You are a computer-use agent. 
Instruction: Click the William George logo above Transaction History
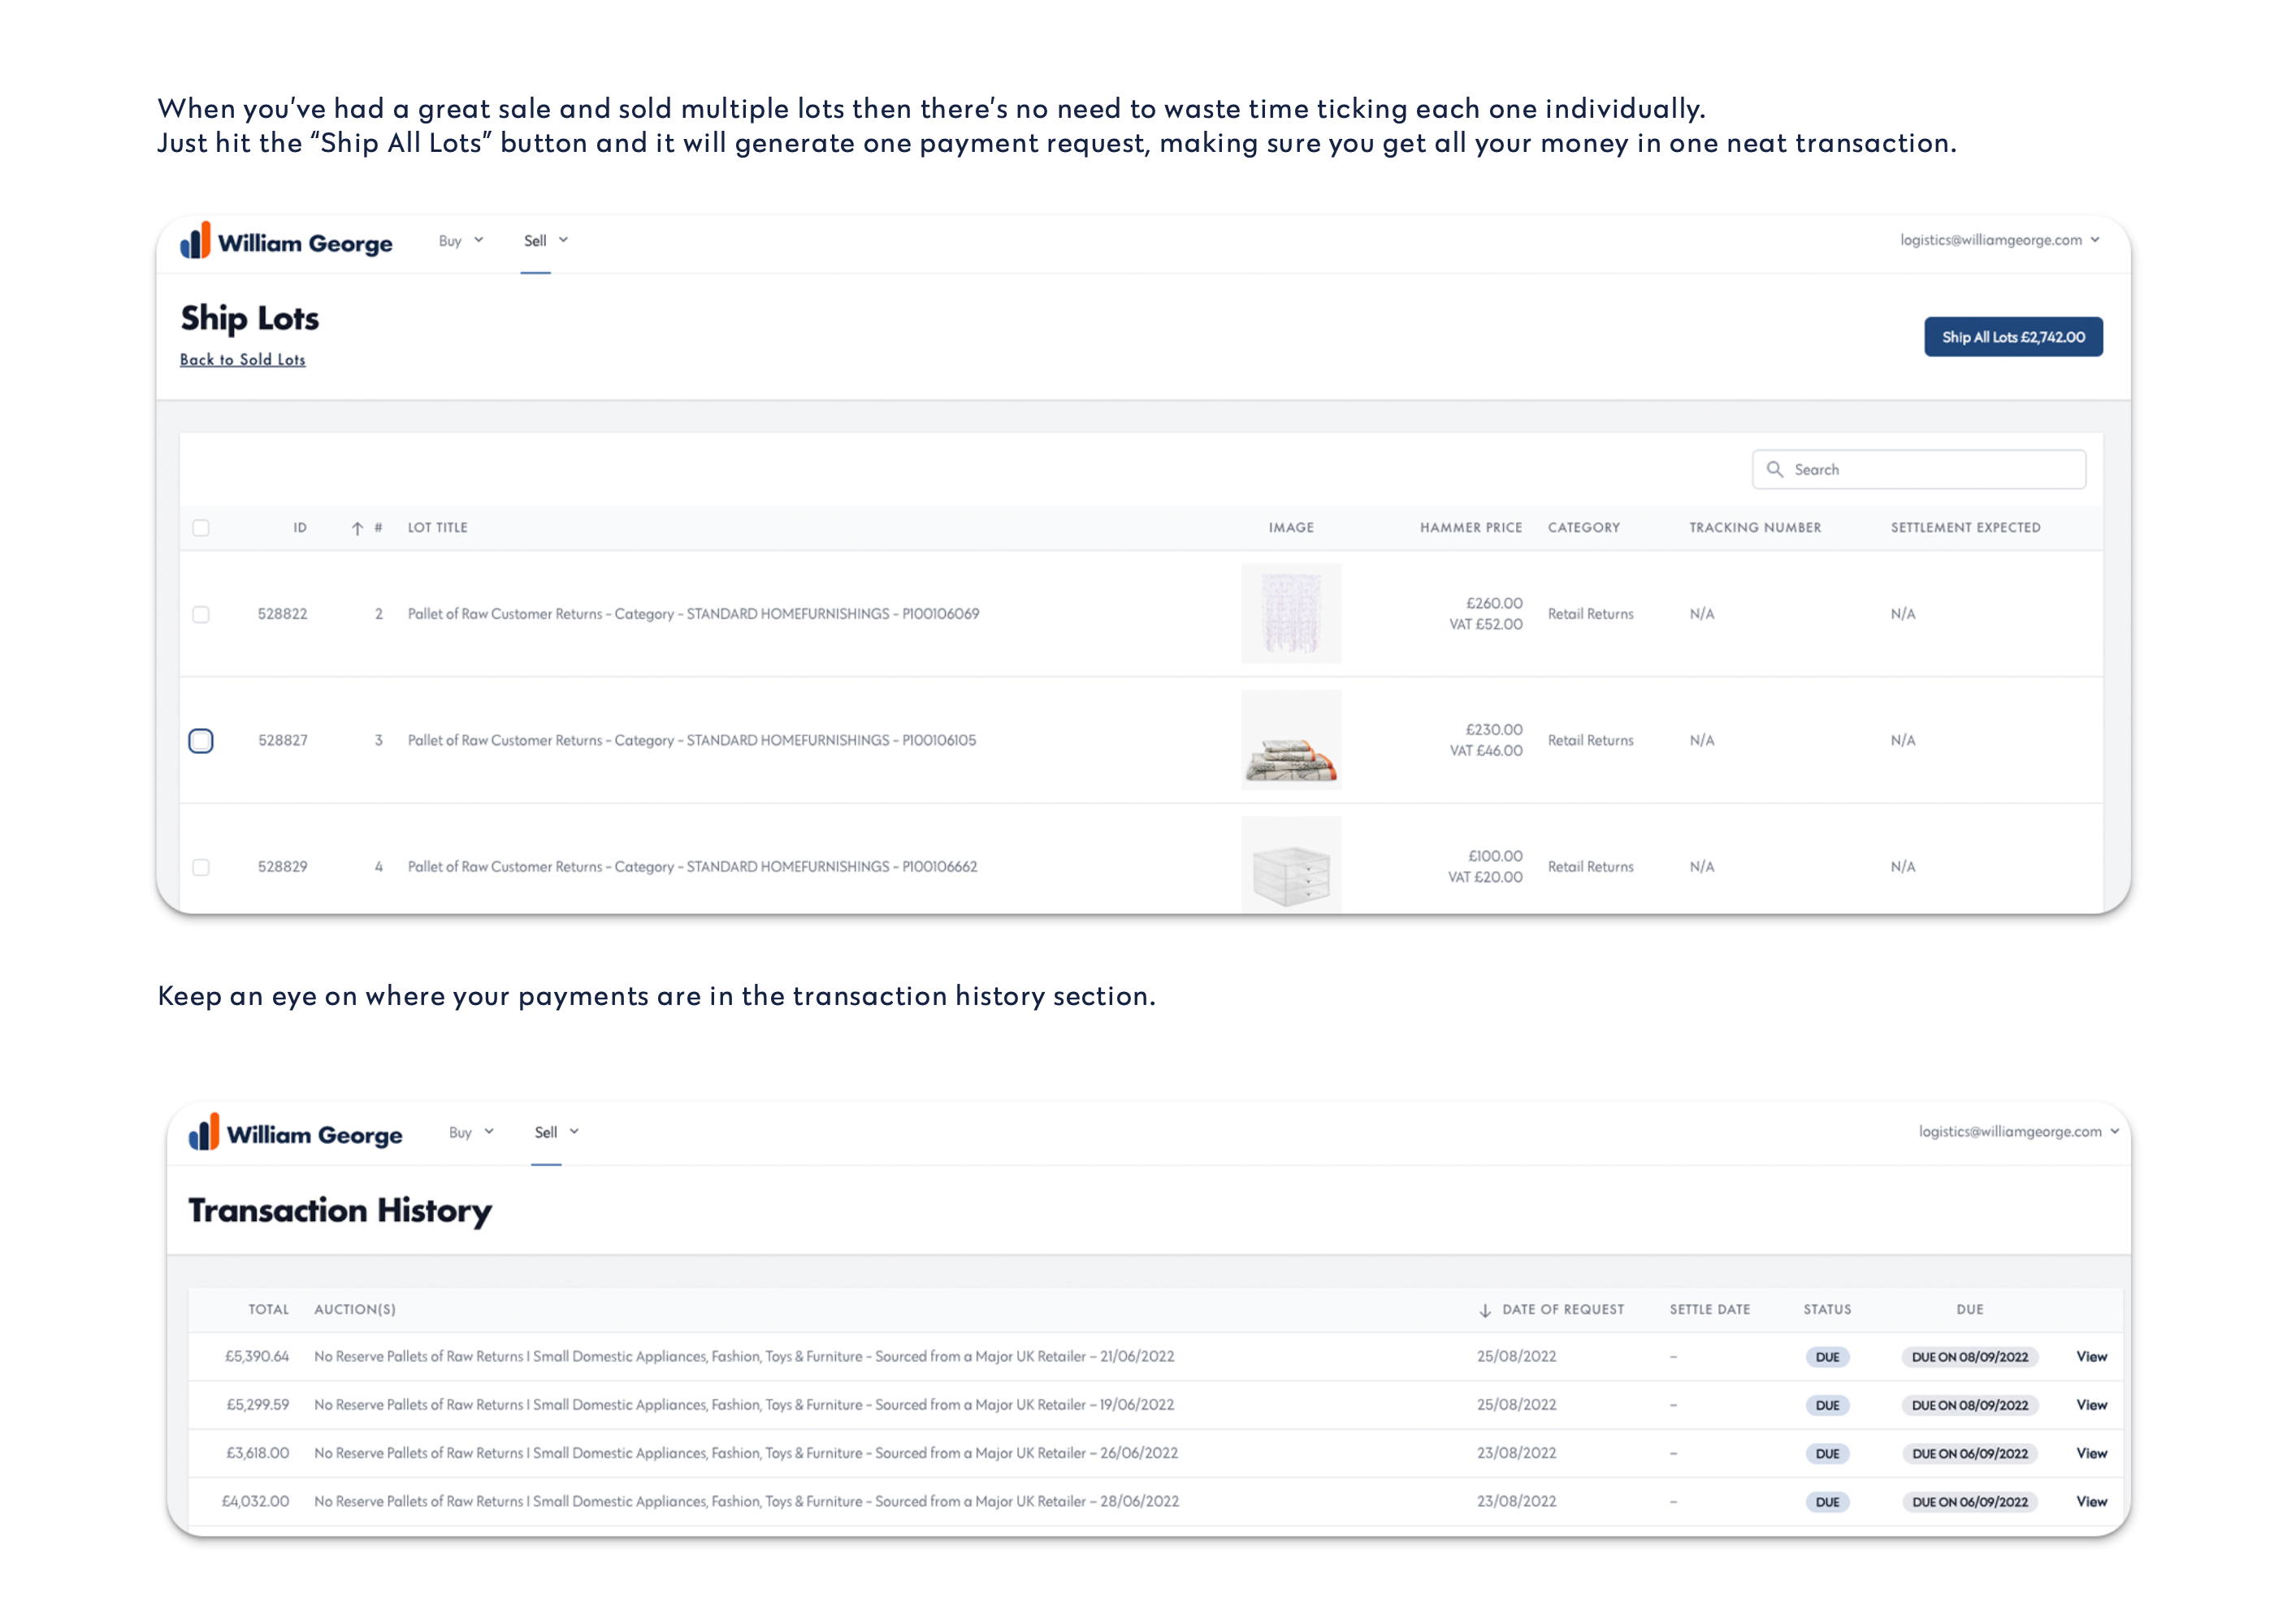(x=296, y=1133)
